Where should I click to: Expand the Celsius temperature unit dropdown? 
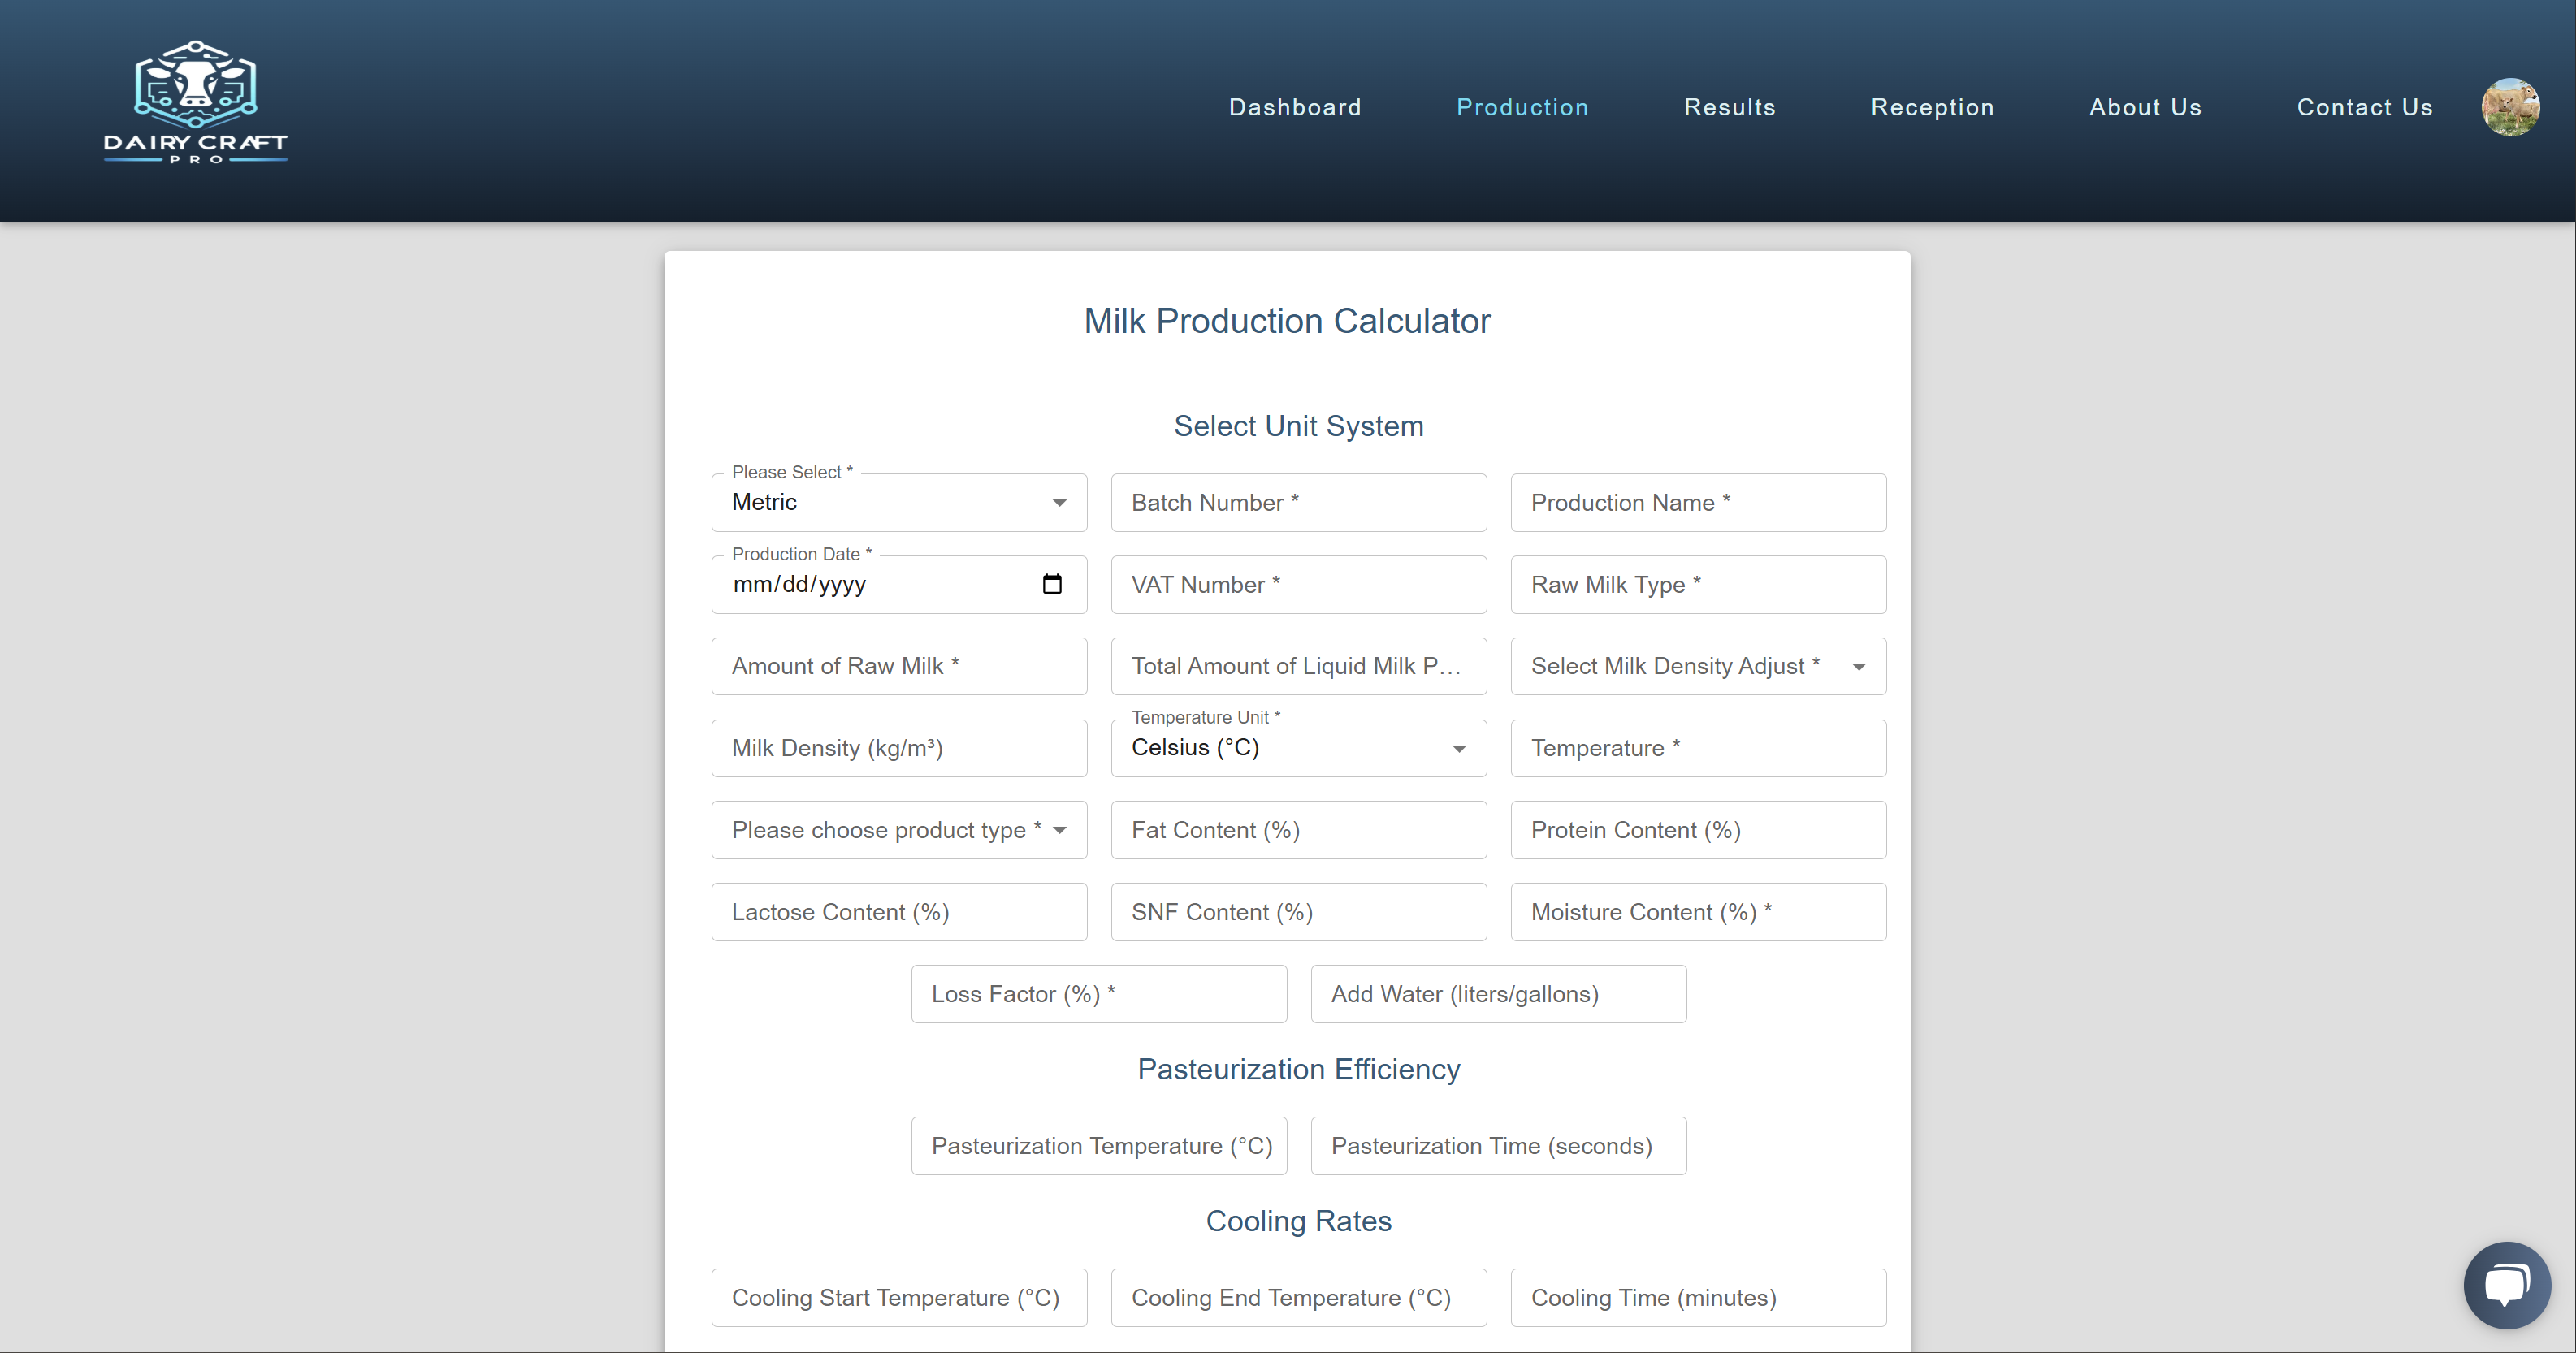(x=1298, y=748)
